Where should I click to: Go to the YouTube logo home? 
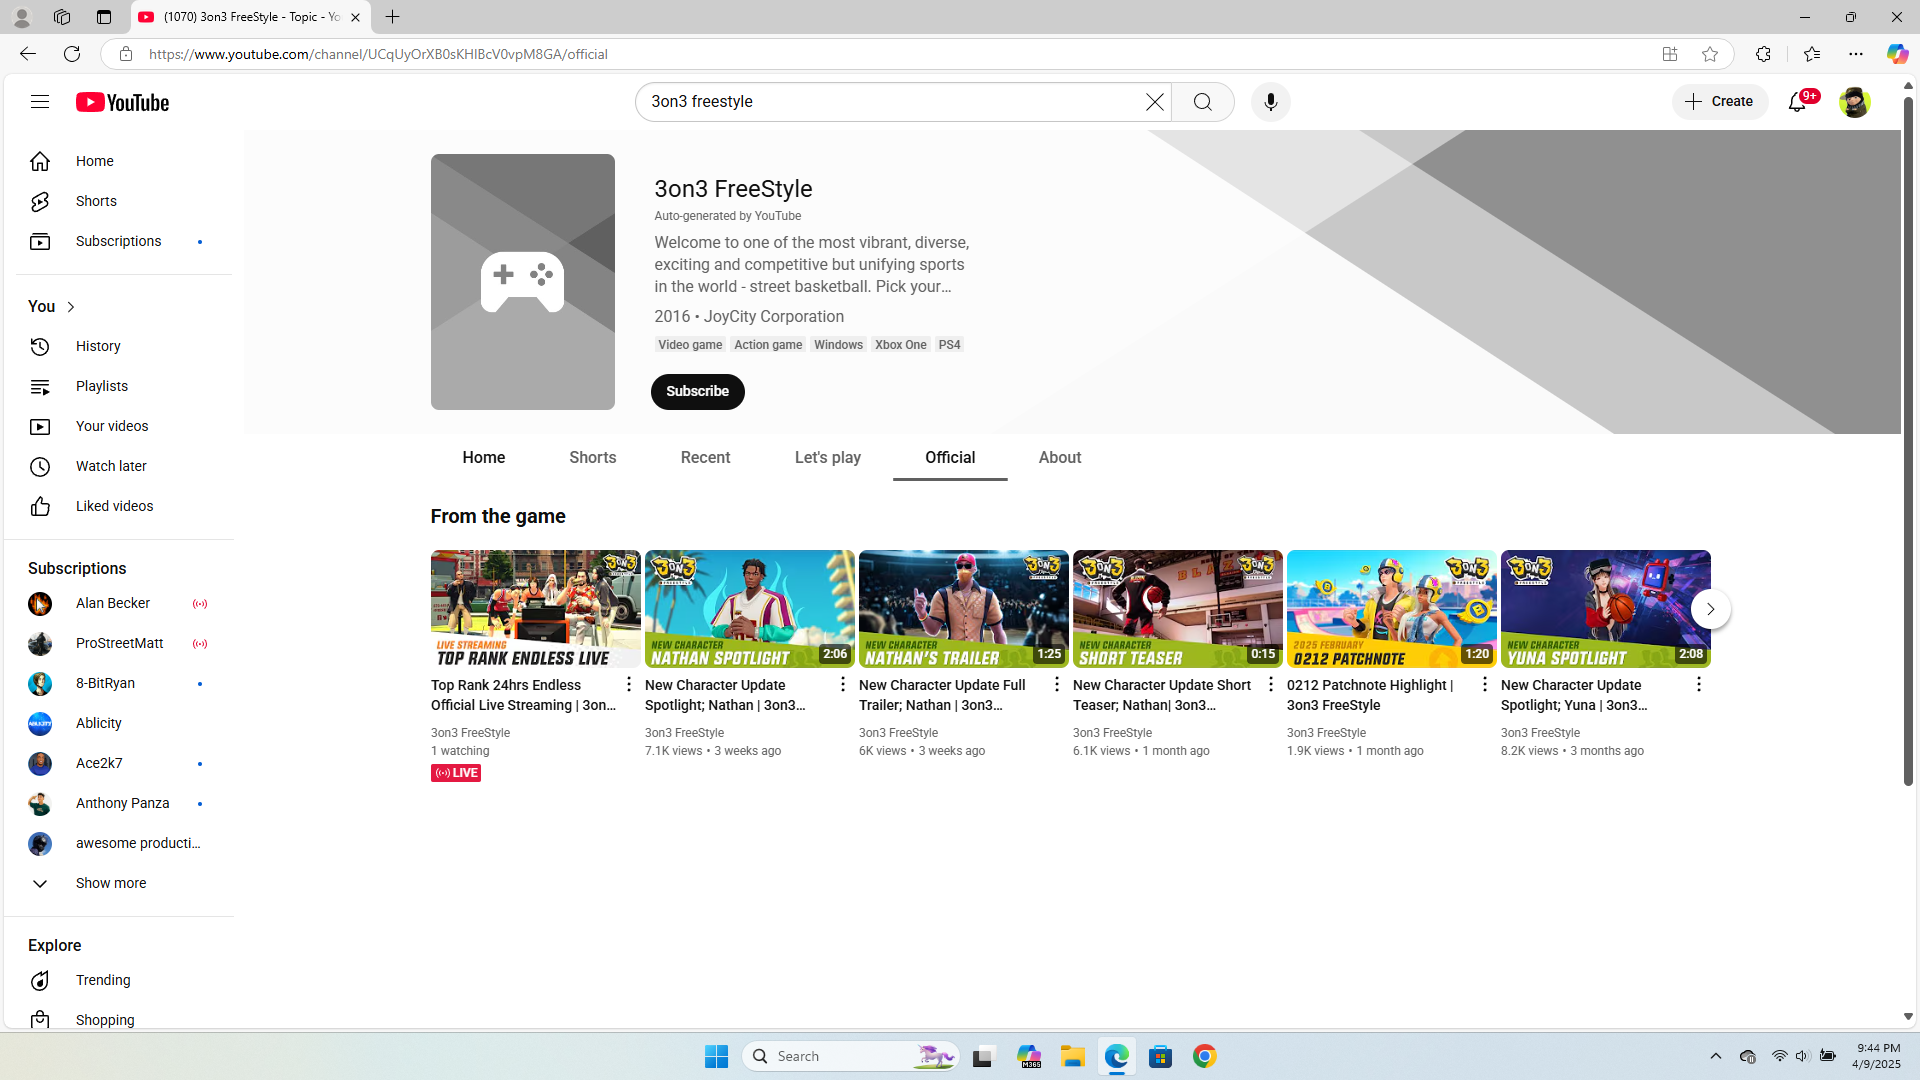coord(123,102)
